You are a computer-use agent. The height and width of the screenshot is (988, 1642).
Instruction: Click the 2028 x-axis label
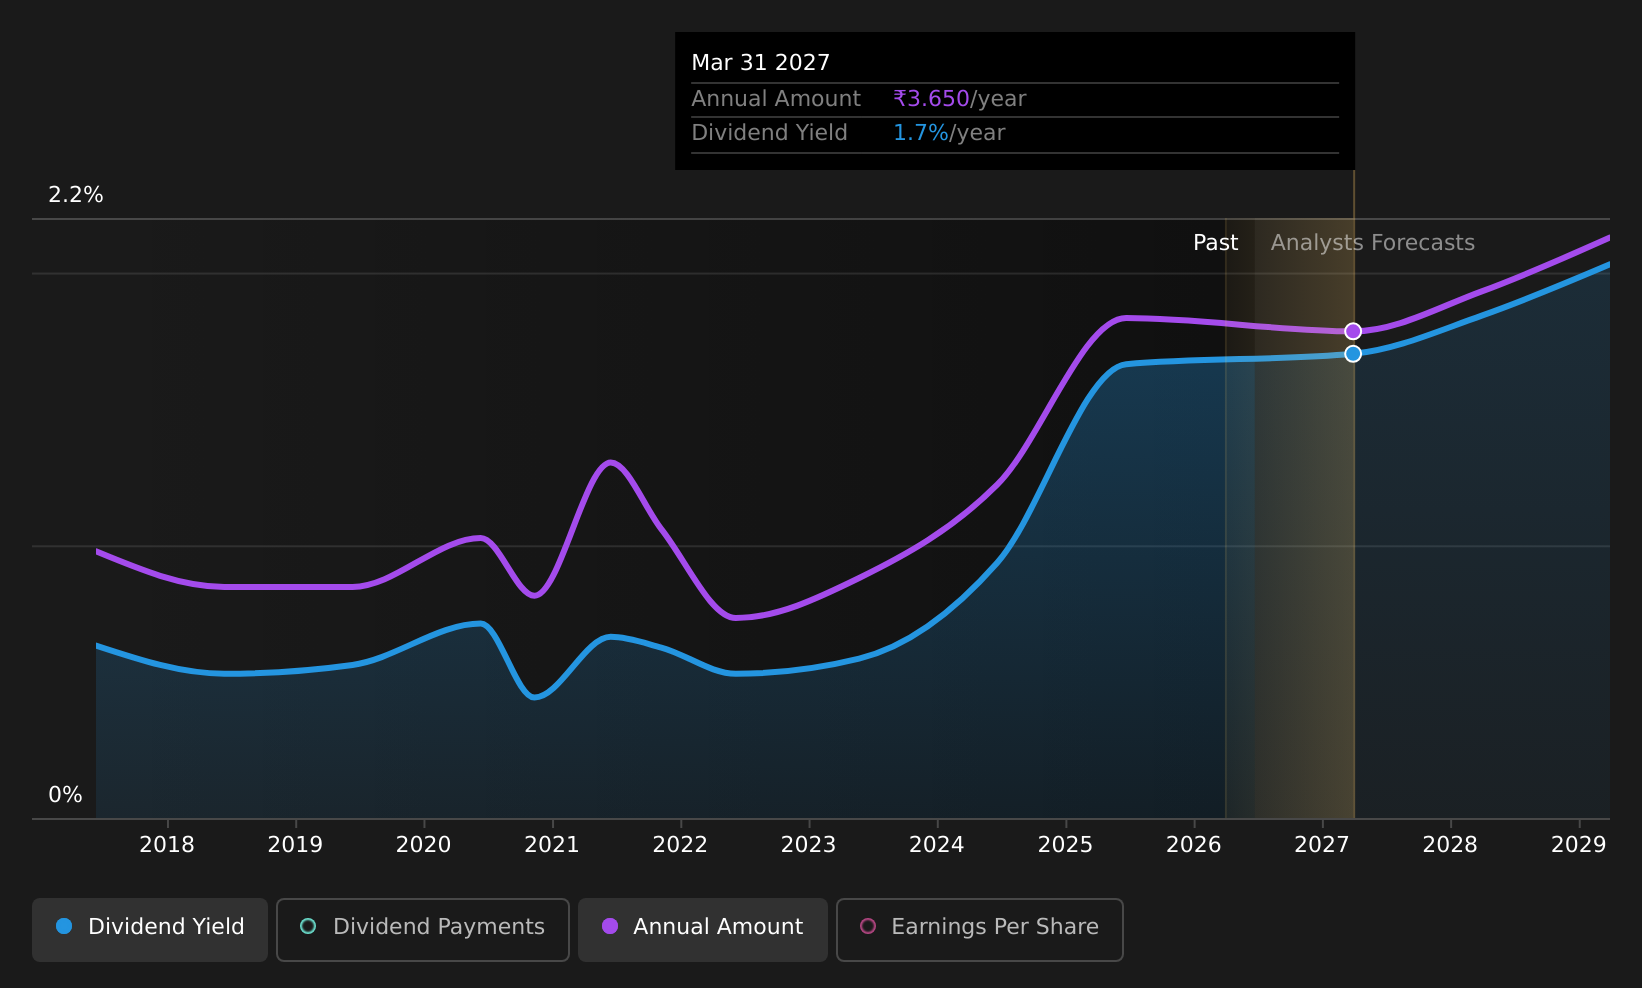pyautogui.click(x=1450, y=845)
